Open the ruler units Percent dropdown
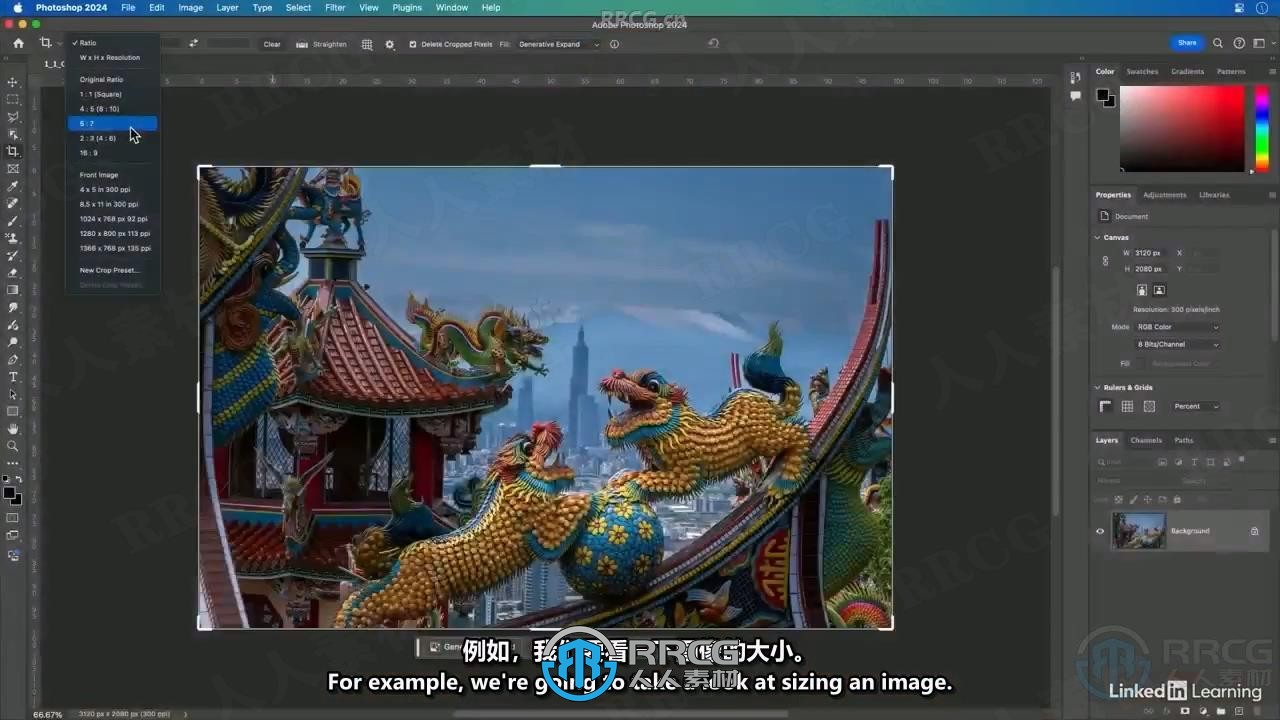 point(1196,406)
